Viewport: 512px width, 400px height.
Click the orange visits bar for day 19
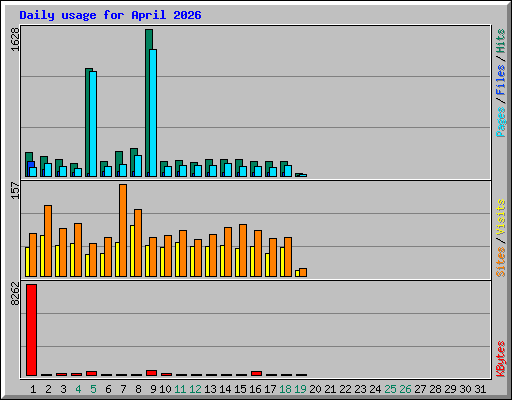[303, 272]
